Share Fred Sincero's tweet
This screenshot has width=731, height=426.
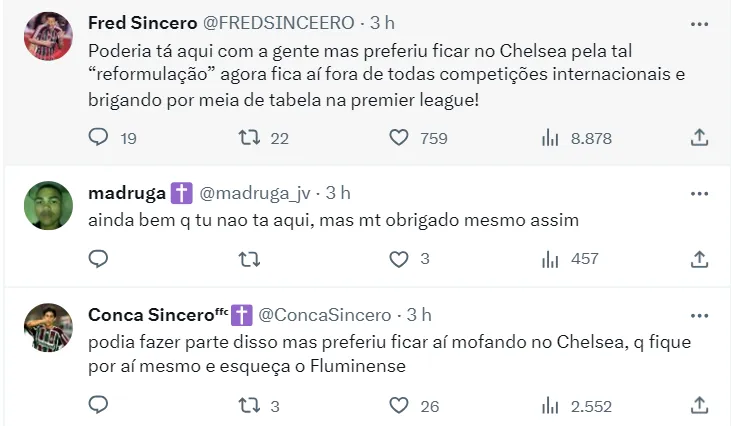(x=700, y=138)
